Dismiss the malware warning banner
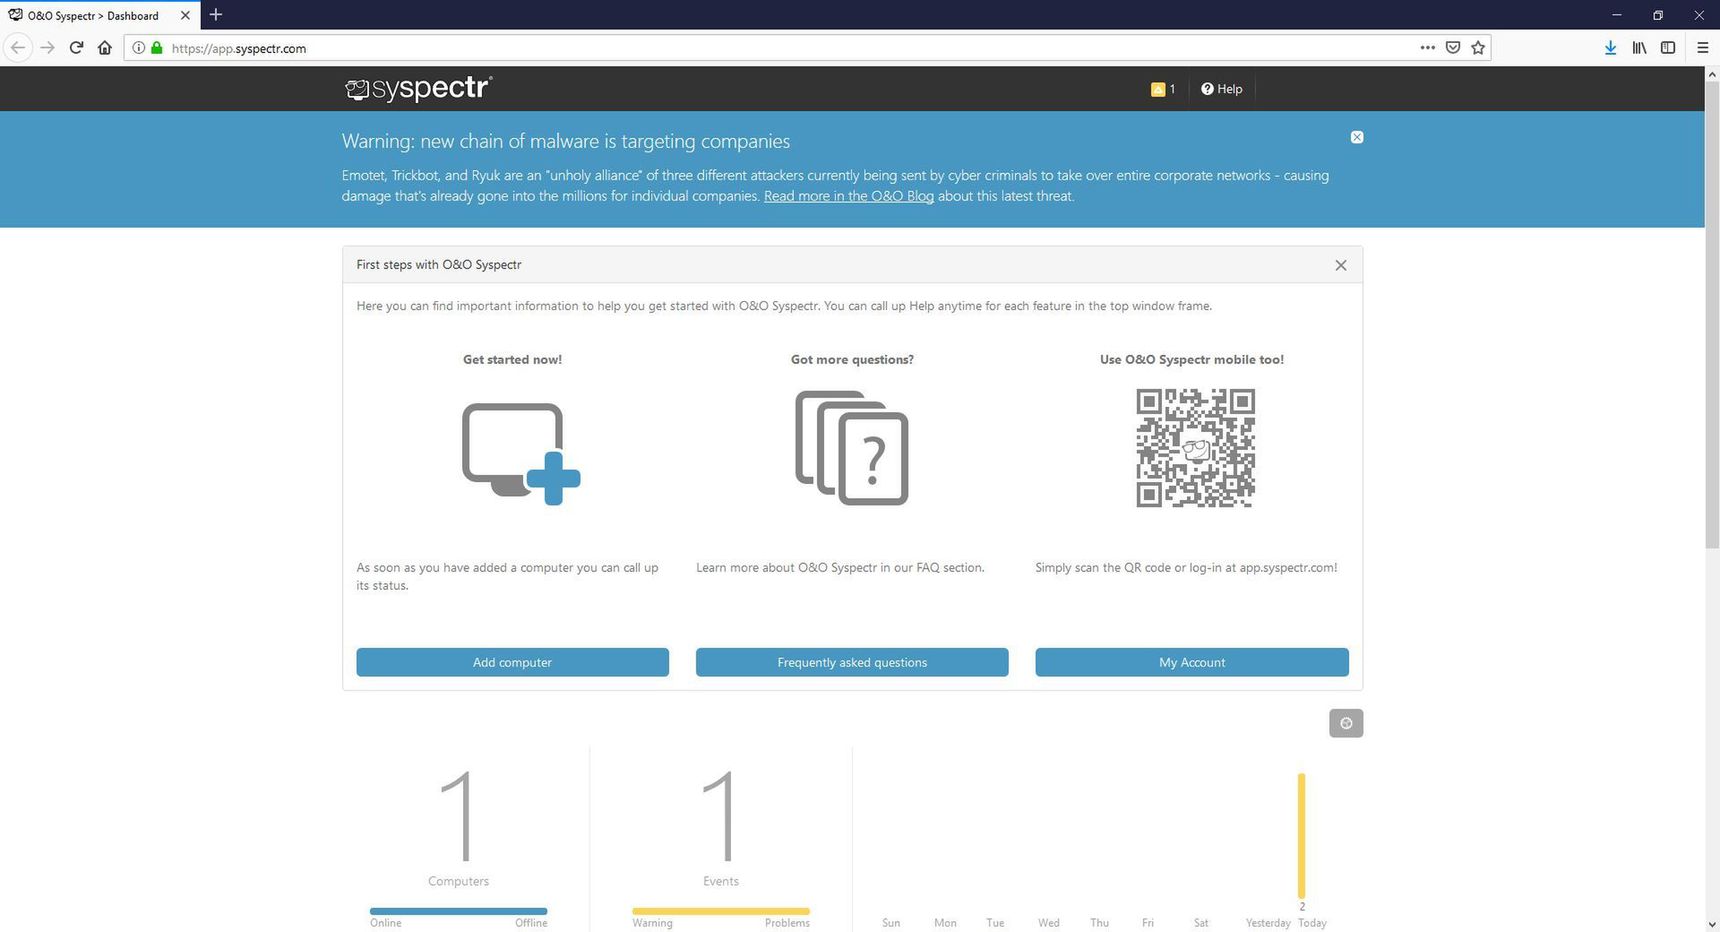 (1357, 137)
